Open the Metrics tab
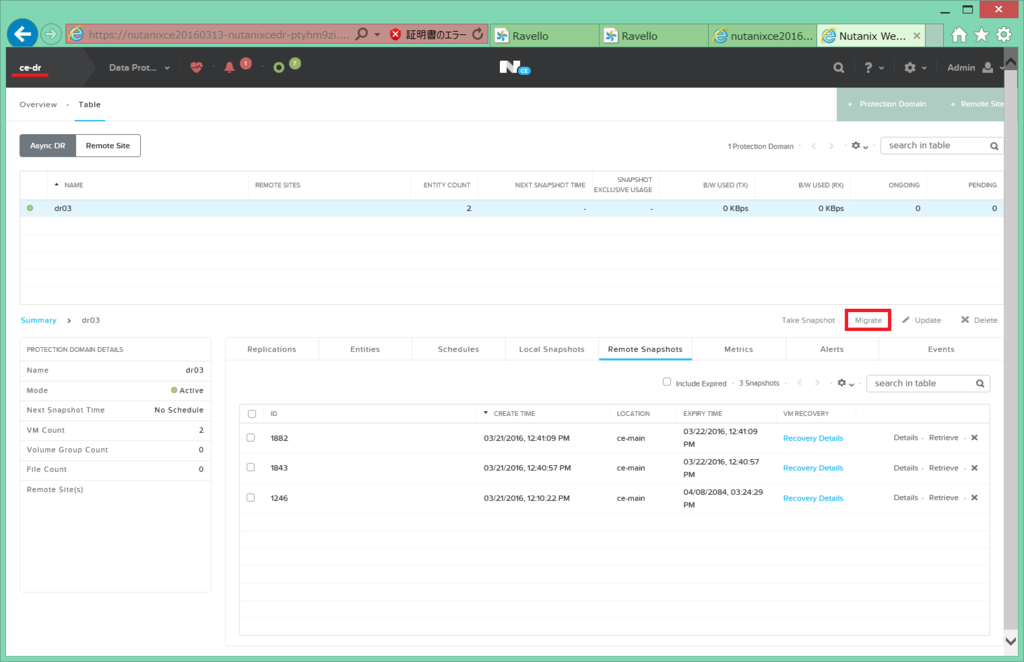The height and width of the screenshot is (662, 1024). pyautogui.click(x=739, y=349)
